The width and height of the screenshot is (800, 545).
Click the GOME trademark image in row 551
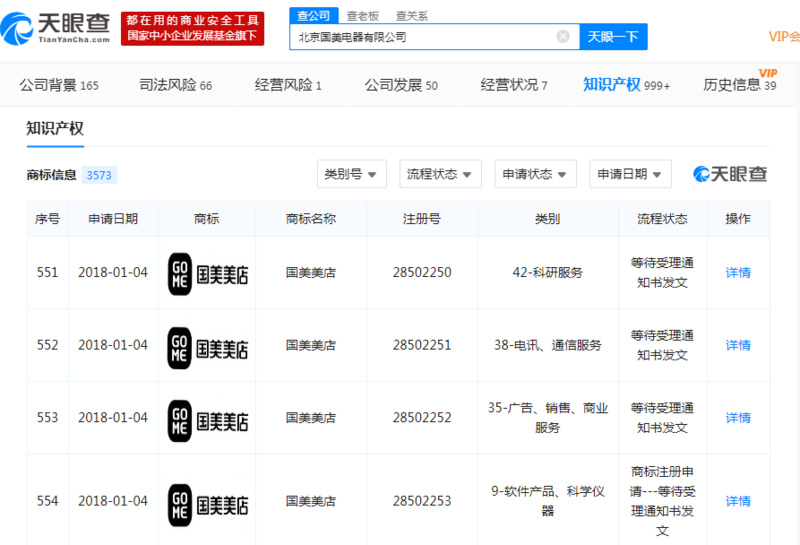point(207,273)
